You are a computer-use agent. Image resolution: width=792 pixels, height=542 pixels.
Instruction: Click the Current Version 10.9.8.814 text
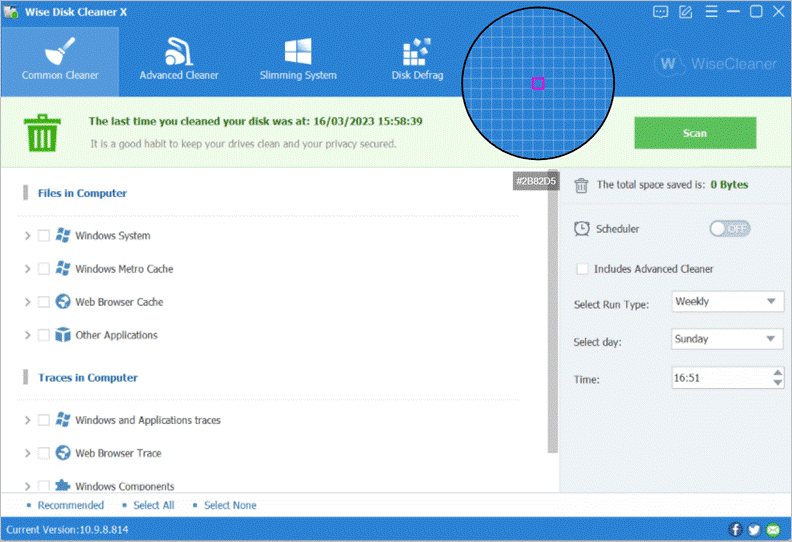pyautogui.click(x=67, y=529)
